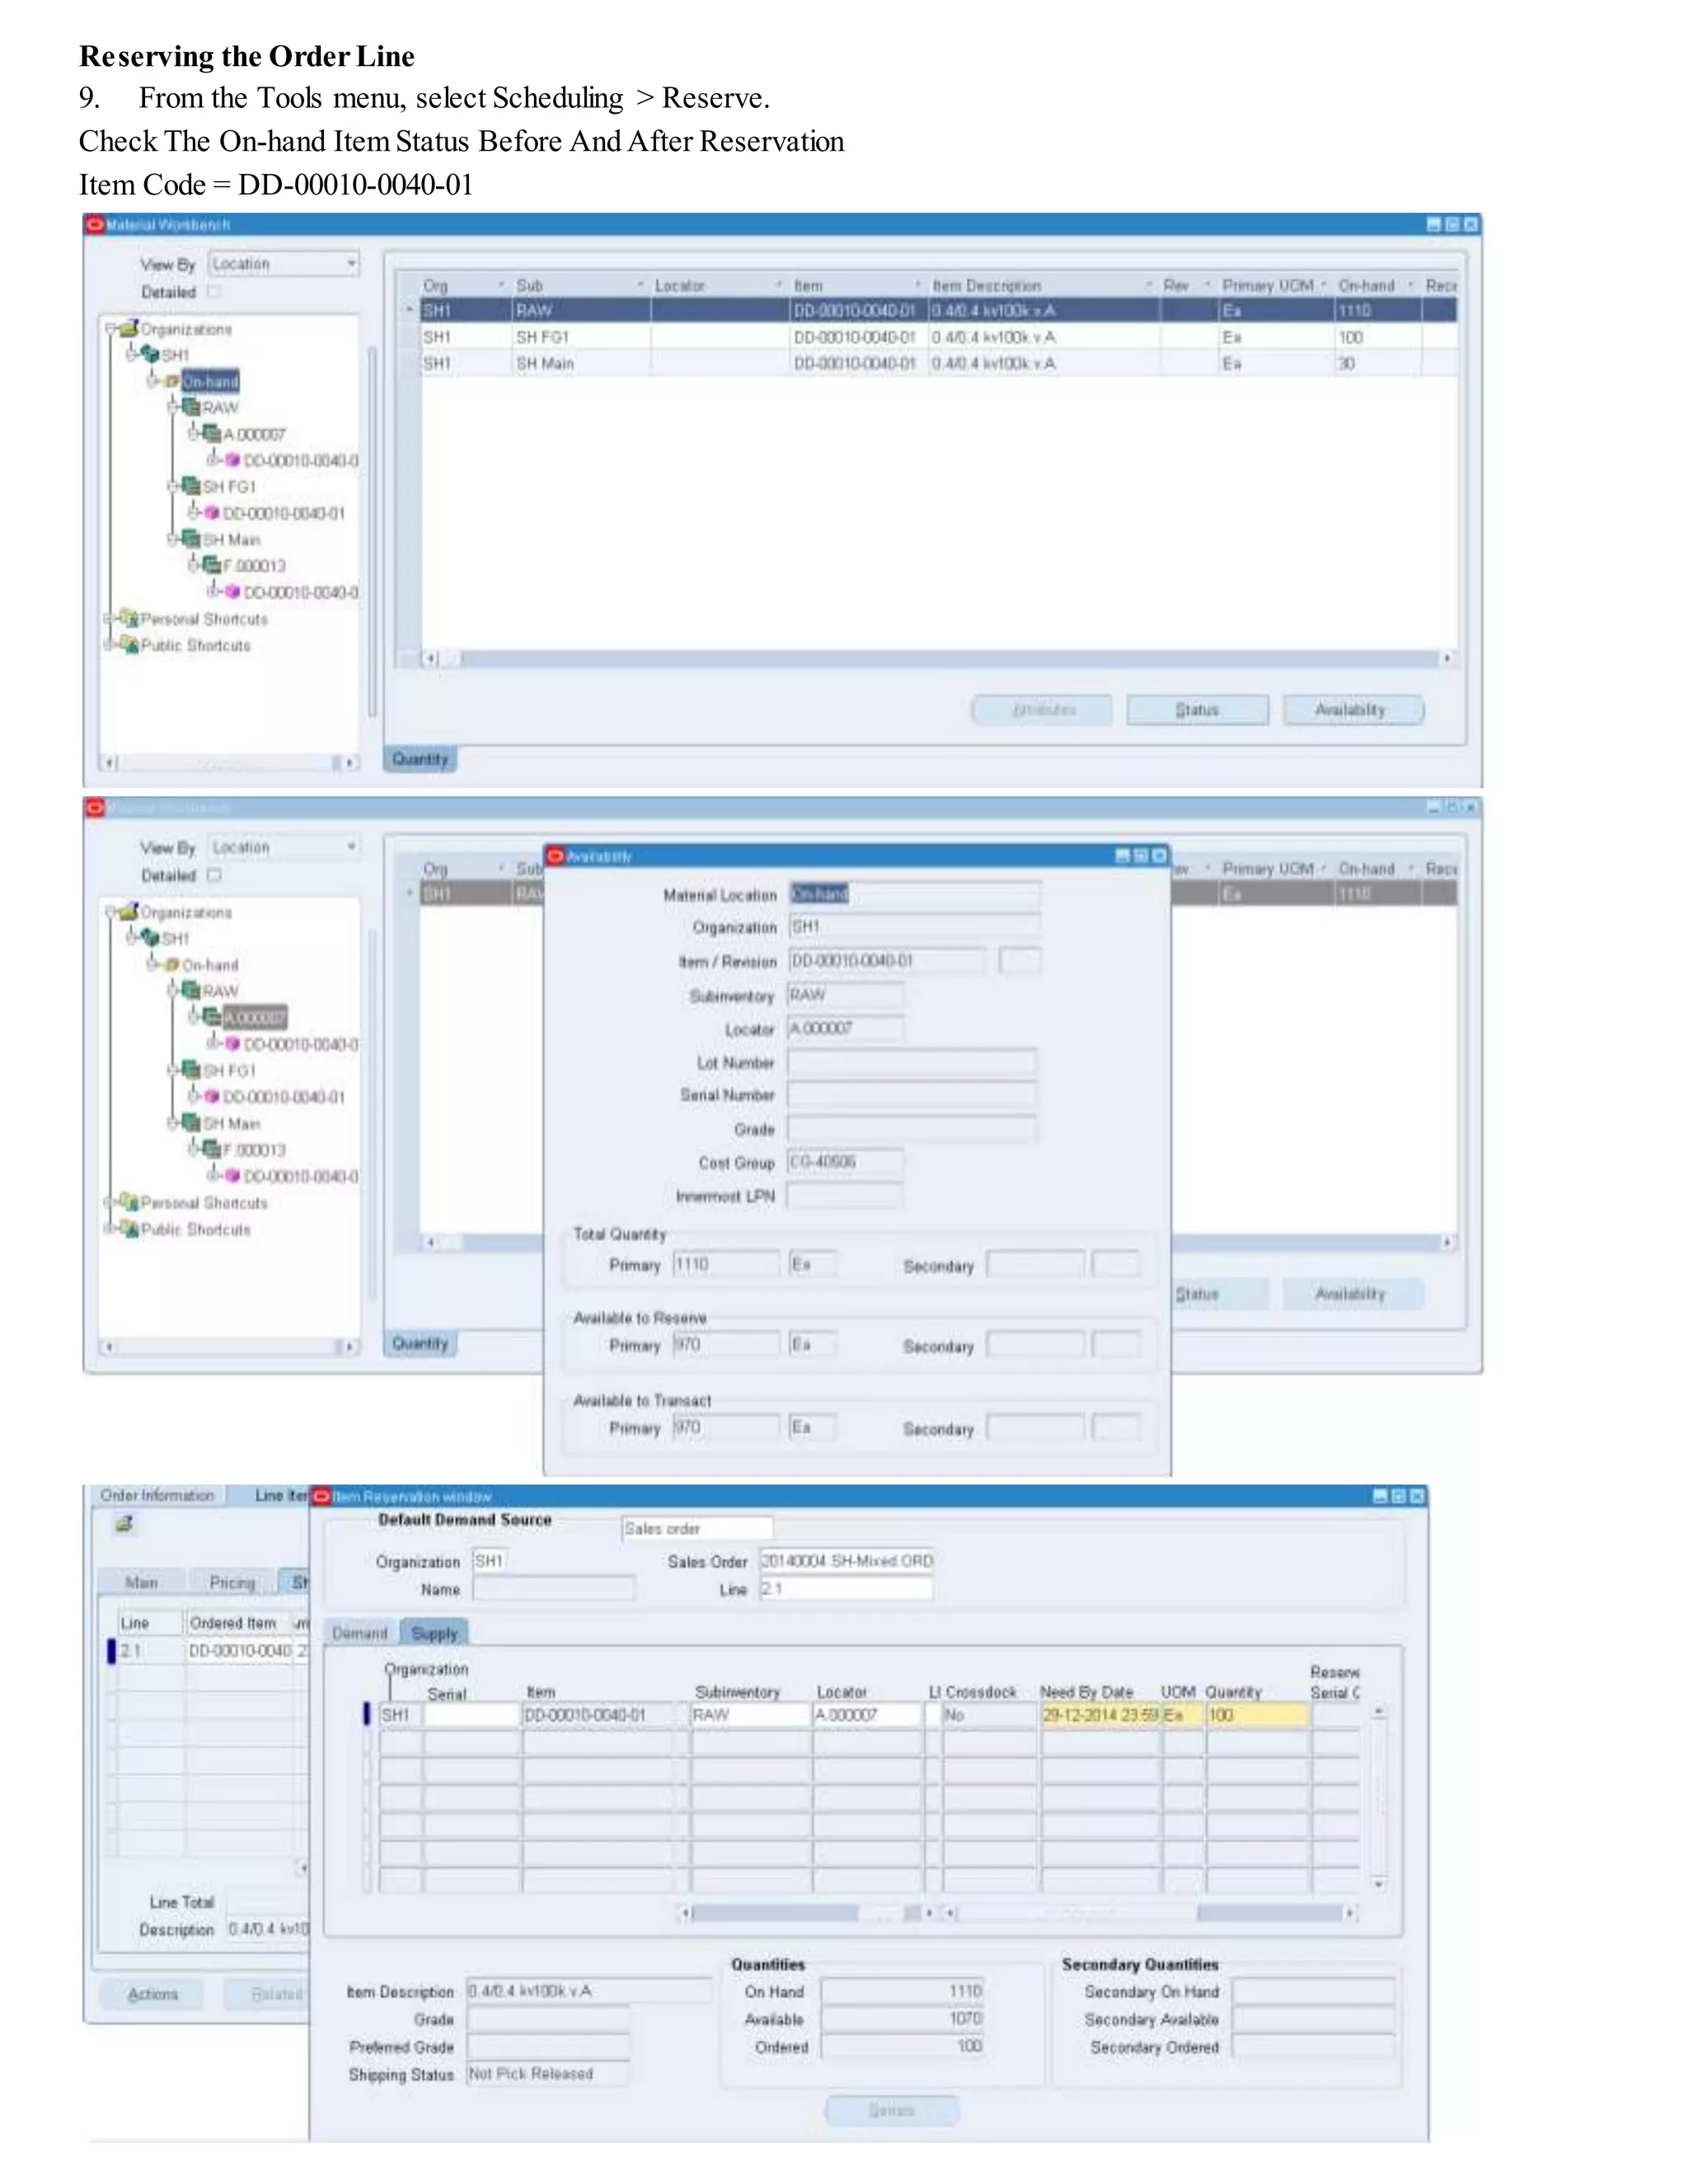Select SH Main row in on-hand grid
Image resolution: width=1688 pixels, height=2184 pixels.
point(937,363)
